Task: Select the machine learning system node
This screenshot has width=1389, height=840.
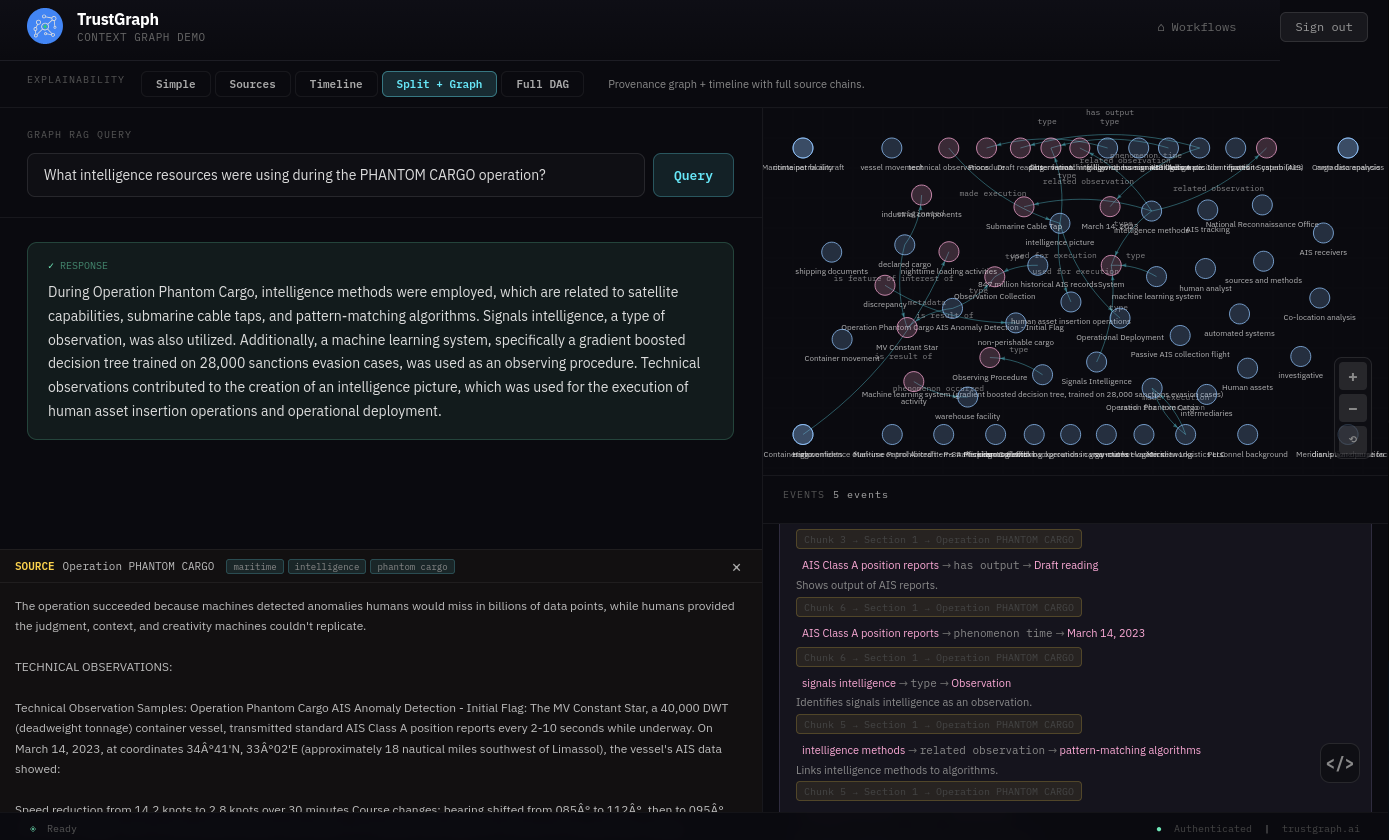Action: 1157,277
